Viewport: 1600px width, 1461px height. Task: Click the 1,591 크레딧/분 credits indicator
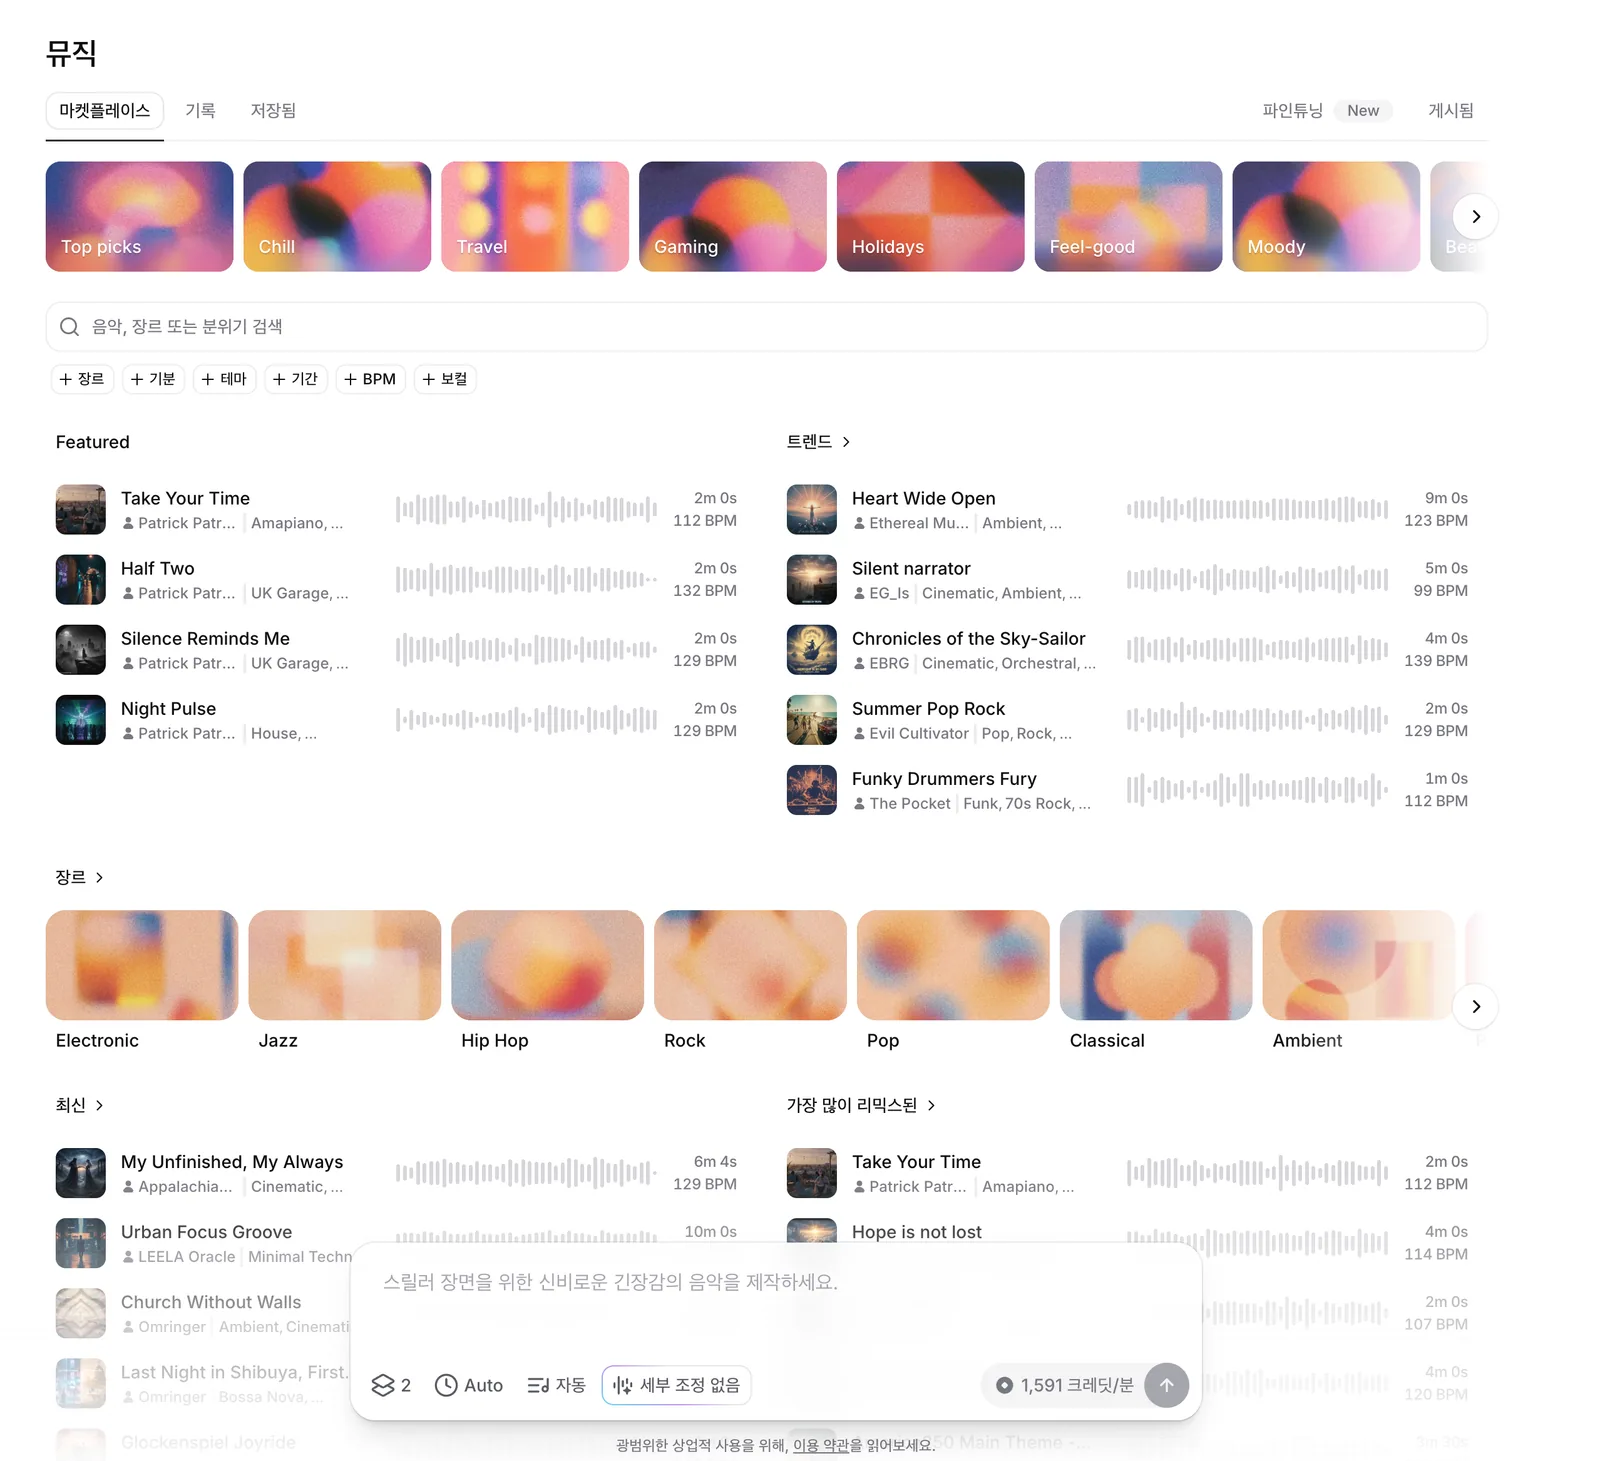point(1065,1386)
